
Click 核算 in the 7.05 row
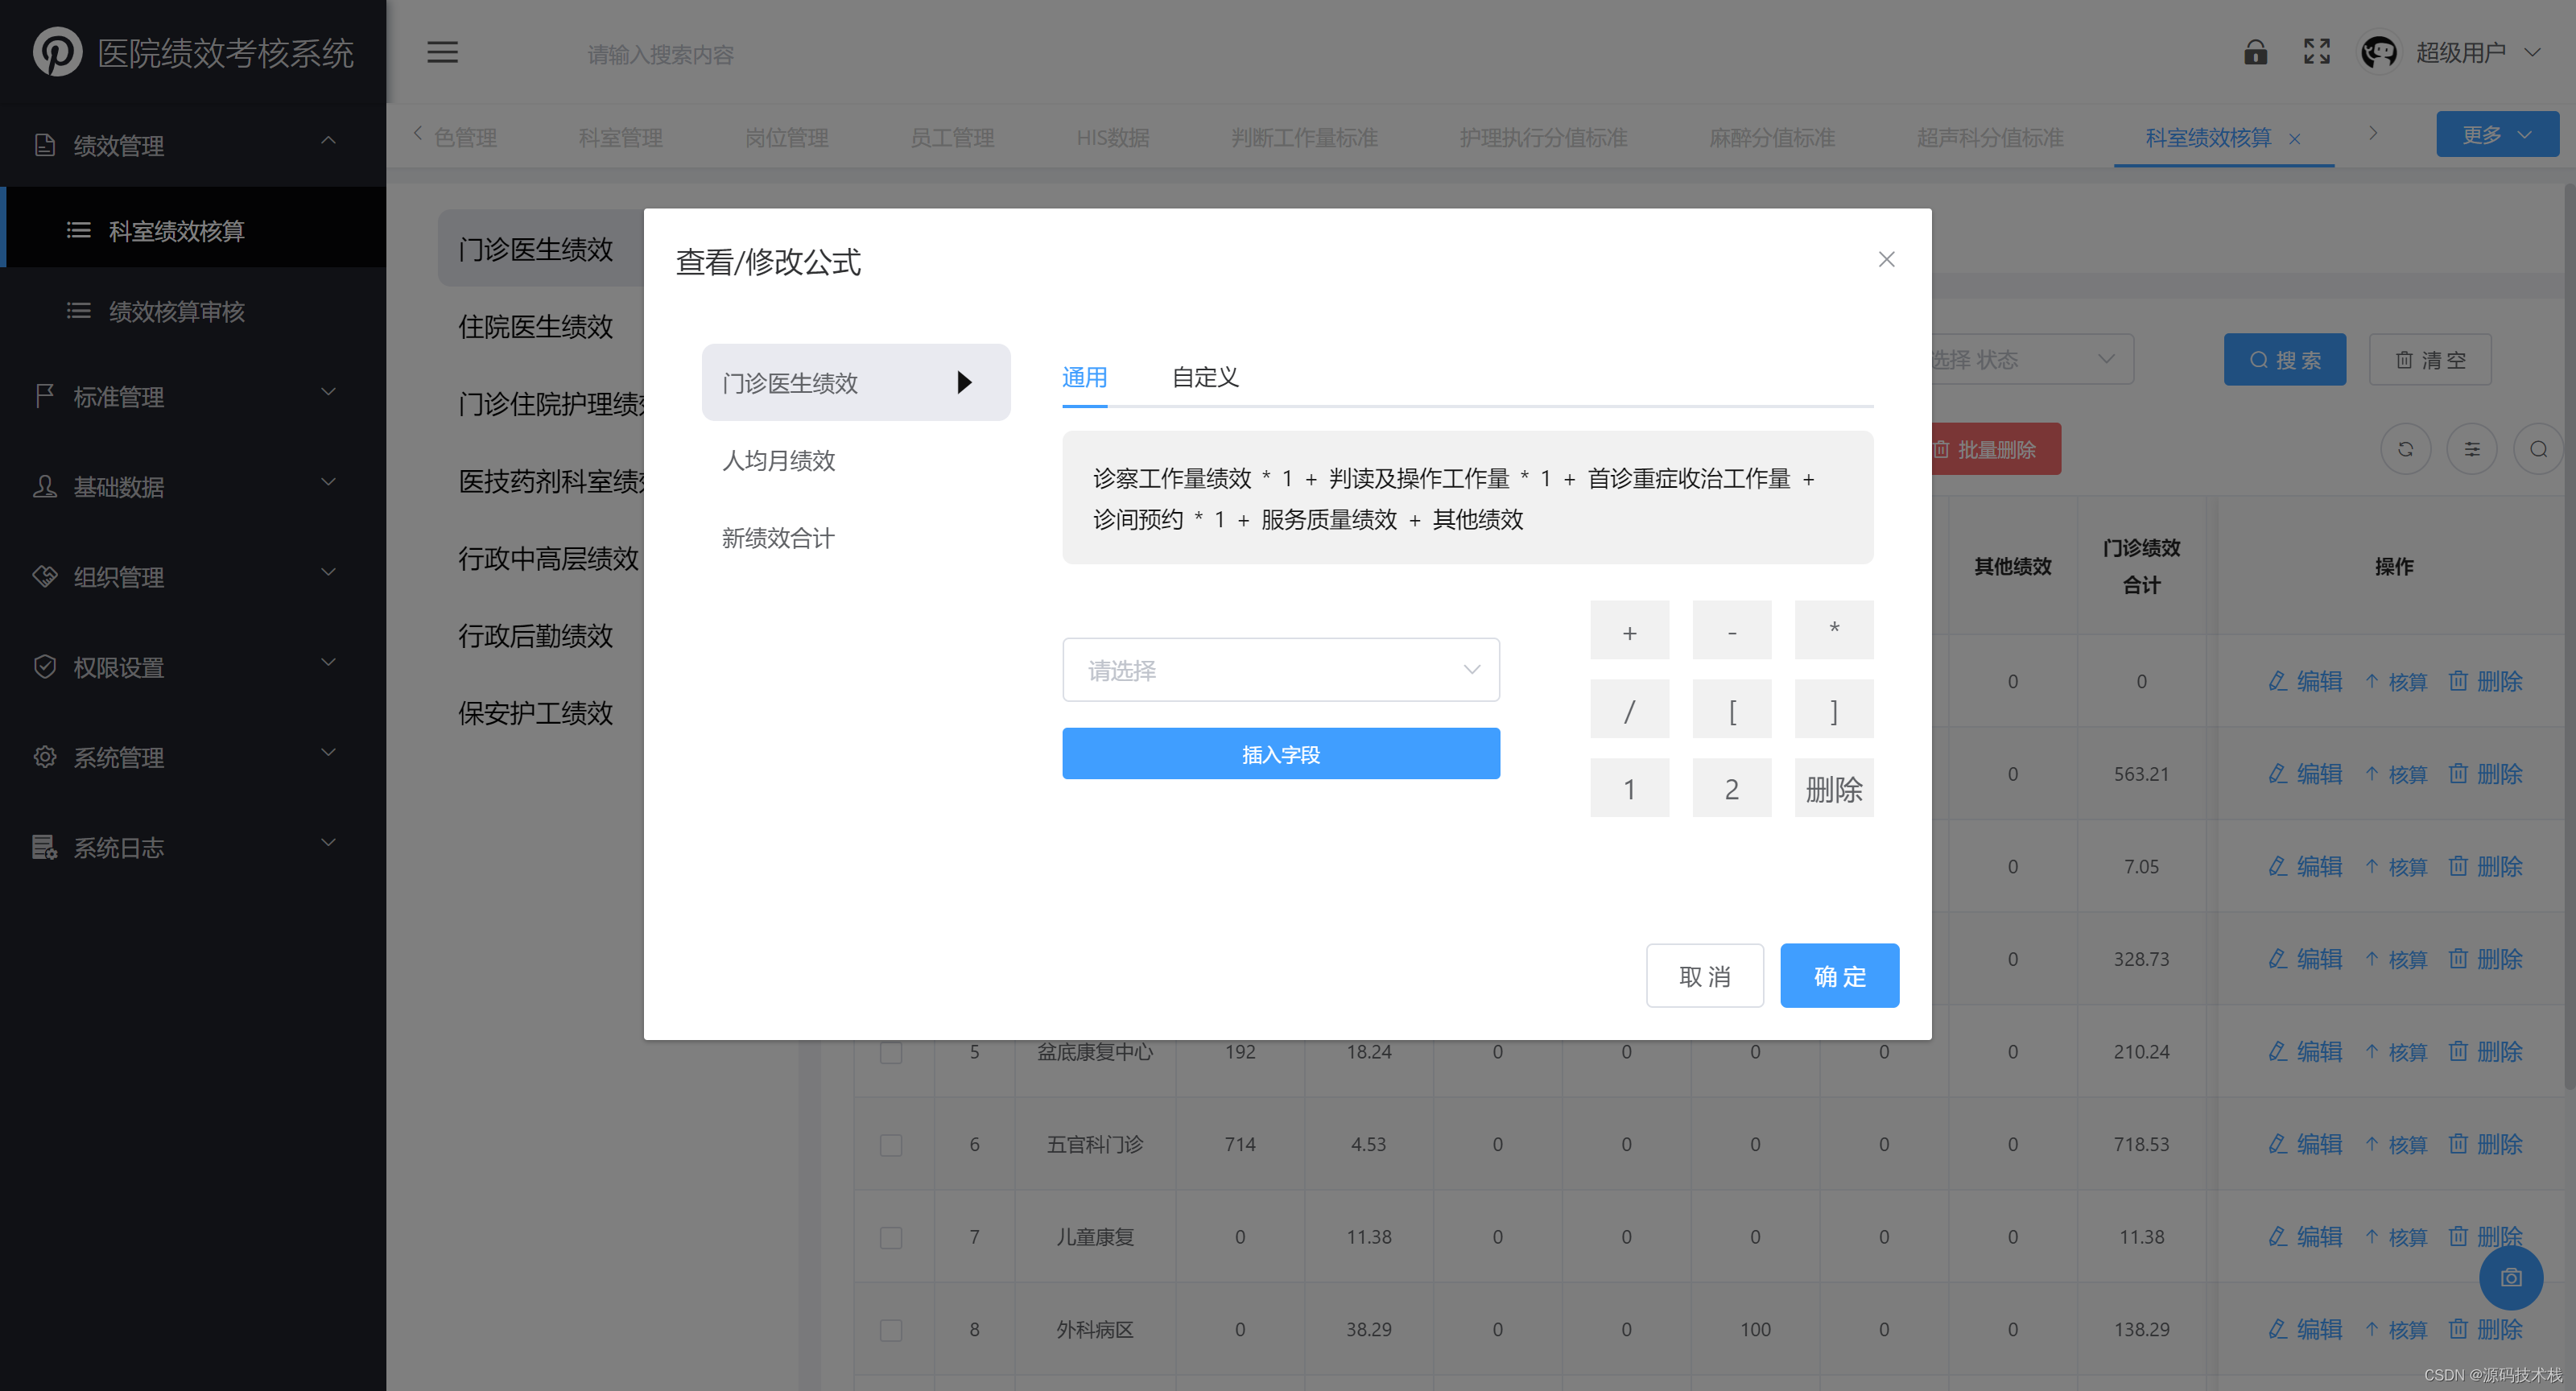(2396, 867)
